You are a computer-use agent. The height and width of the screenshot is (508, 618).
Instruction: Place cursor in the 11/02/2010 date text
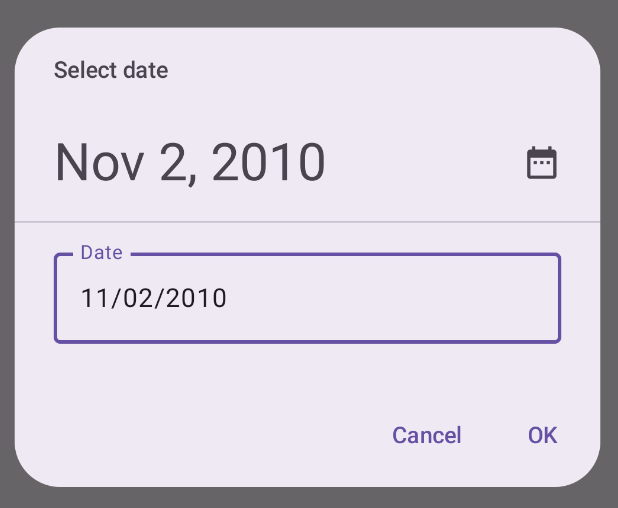(x=154, y=298)
